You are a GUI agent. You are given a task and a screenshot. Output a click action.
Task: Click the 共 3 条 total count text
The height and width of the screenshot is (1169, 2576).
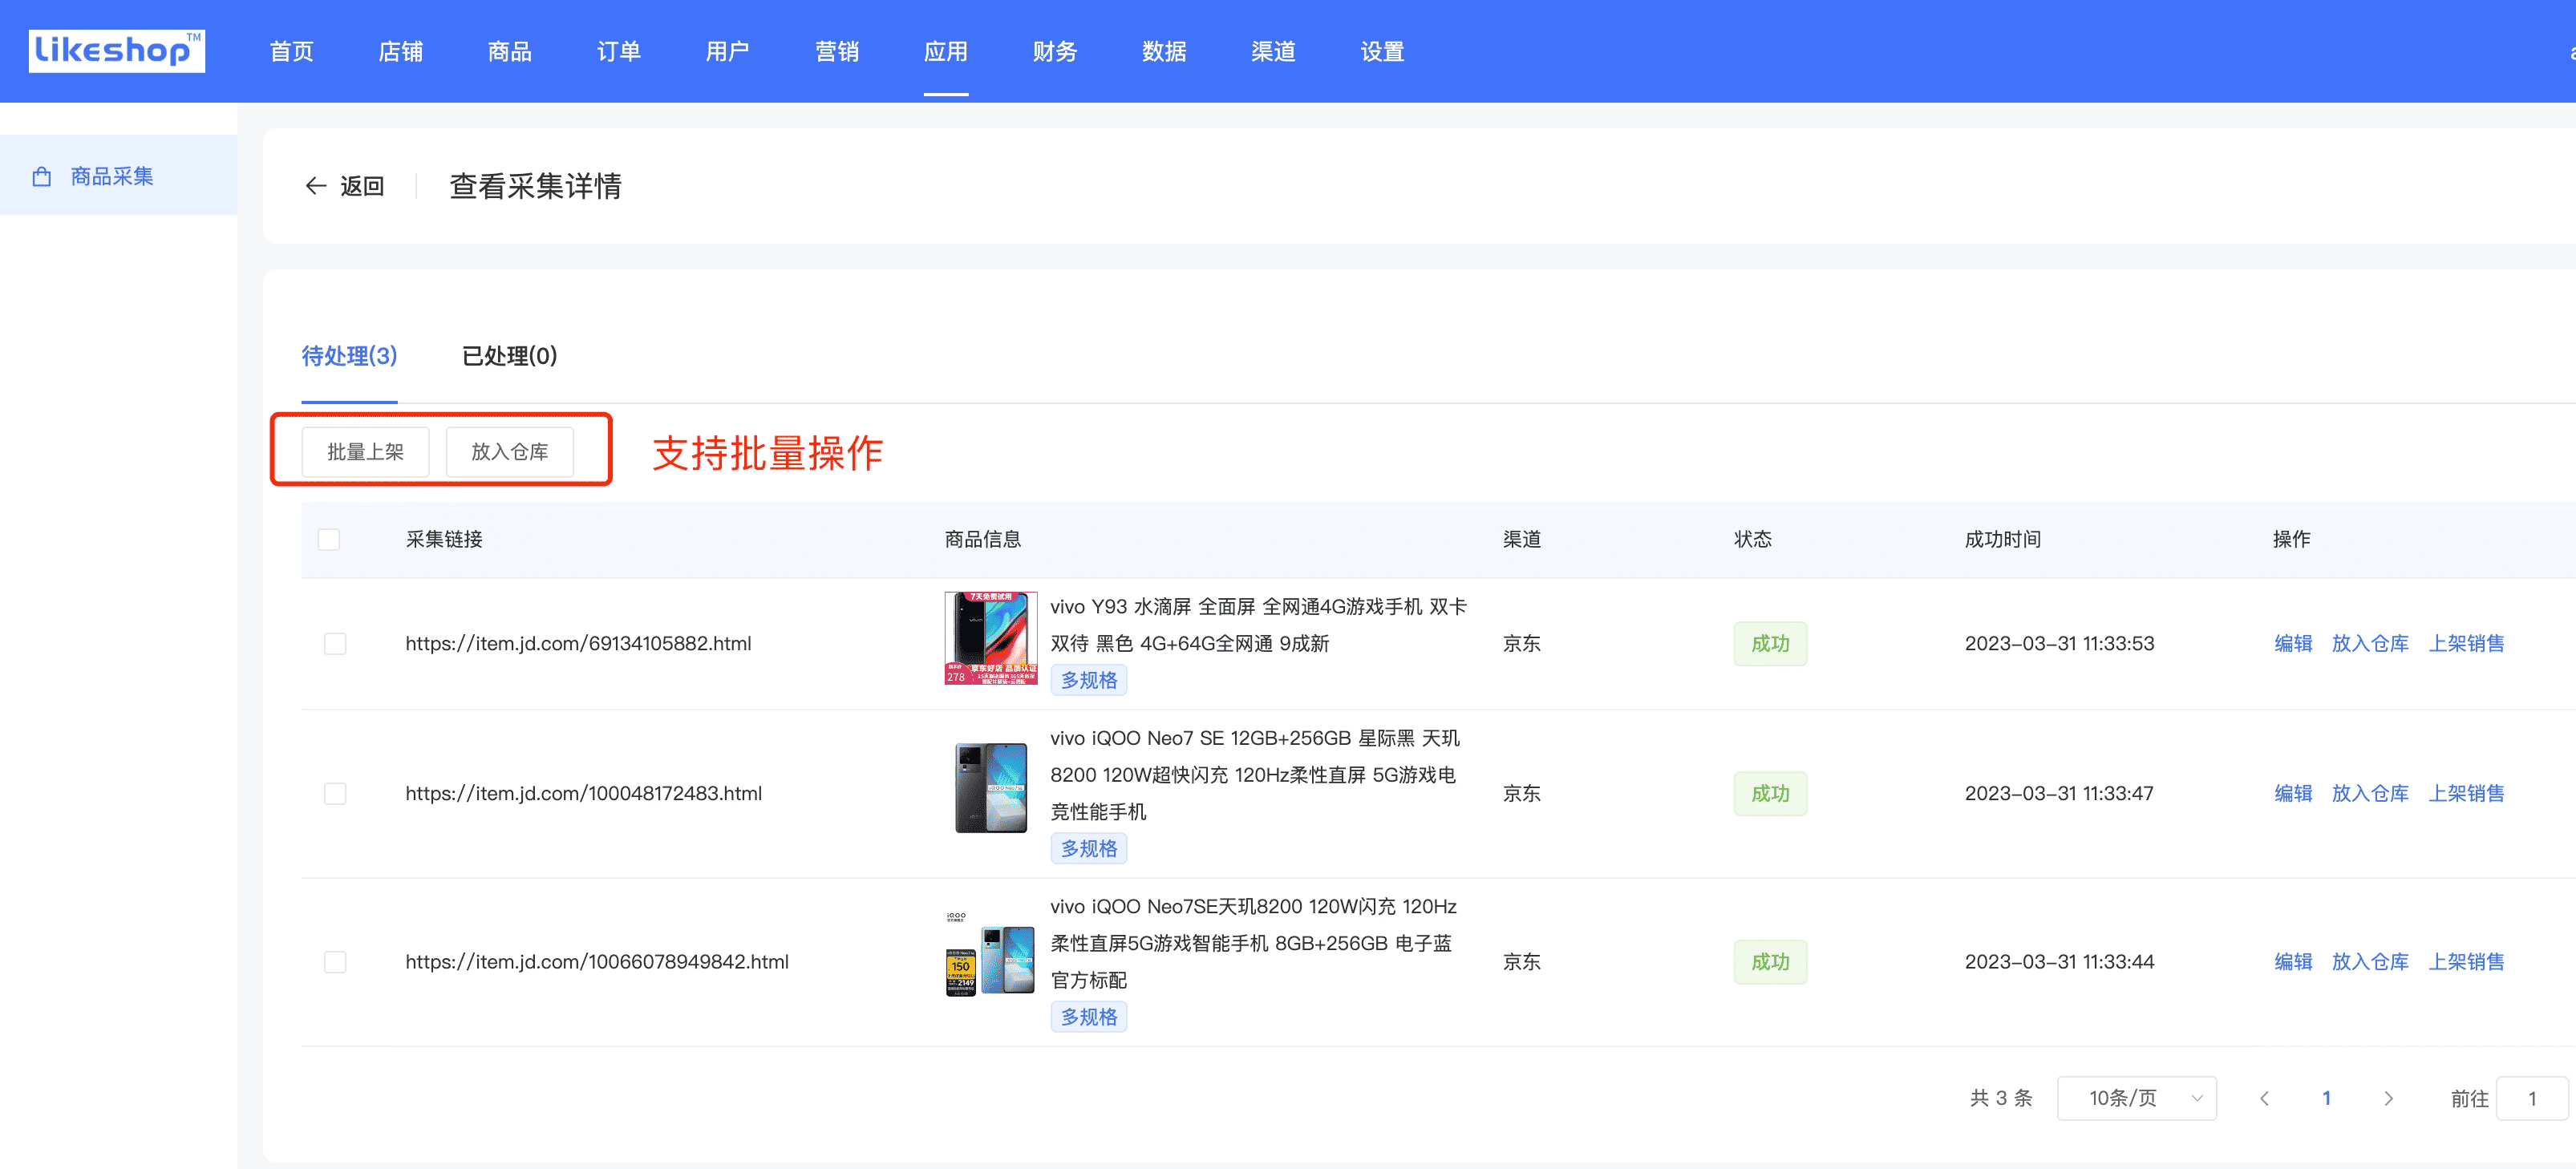coord(2001,1098)
